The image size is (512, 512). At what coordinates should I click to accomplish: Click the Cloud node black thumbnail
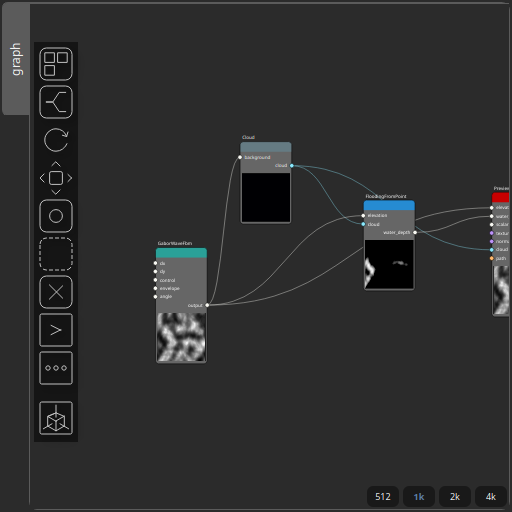[x=266, y=198]
